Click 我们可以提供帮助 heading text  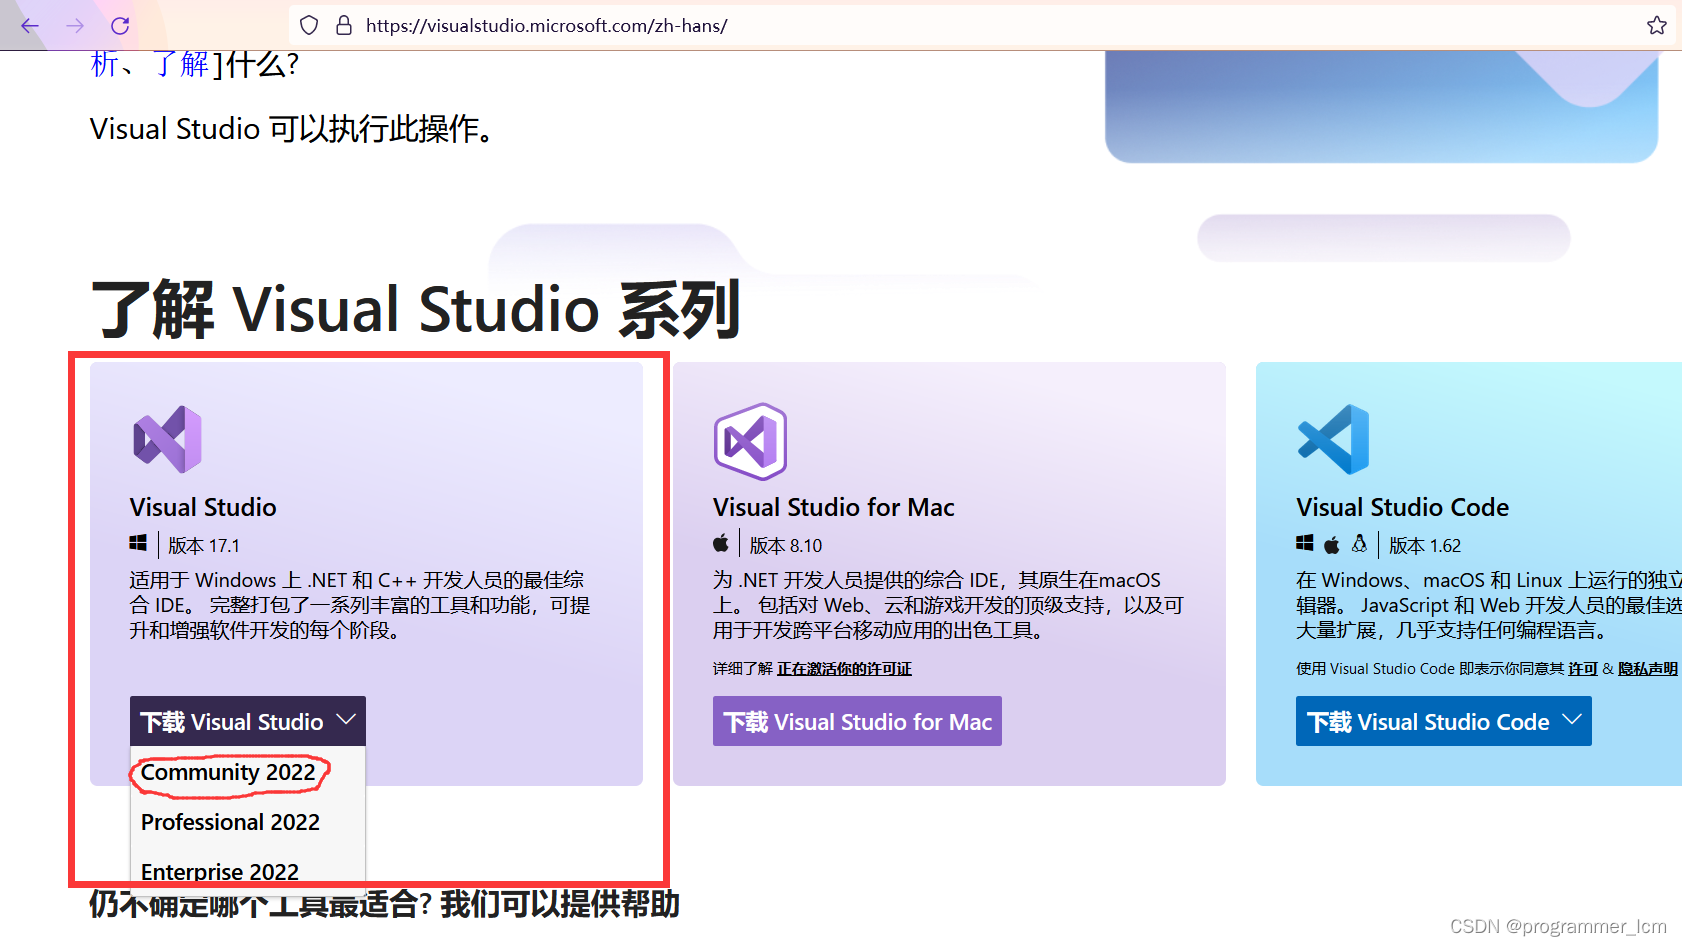[x=560, y=904]
